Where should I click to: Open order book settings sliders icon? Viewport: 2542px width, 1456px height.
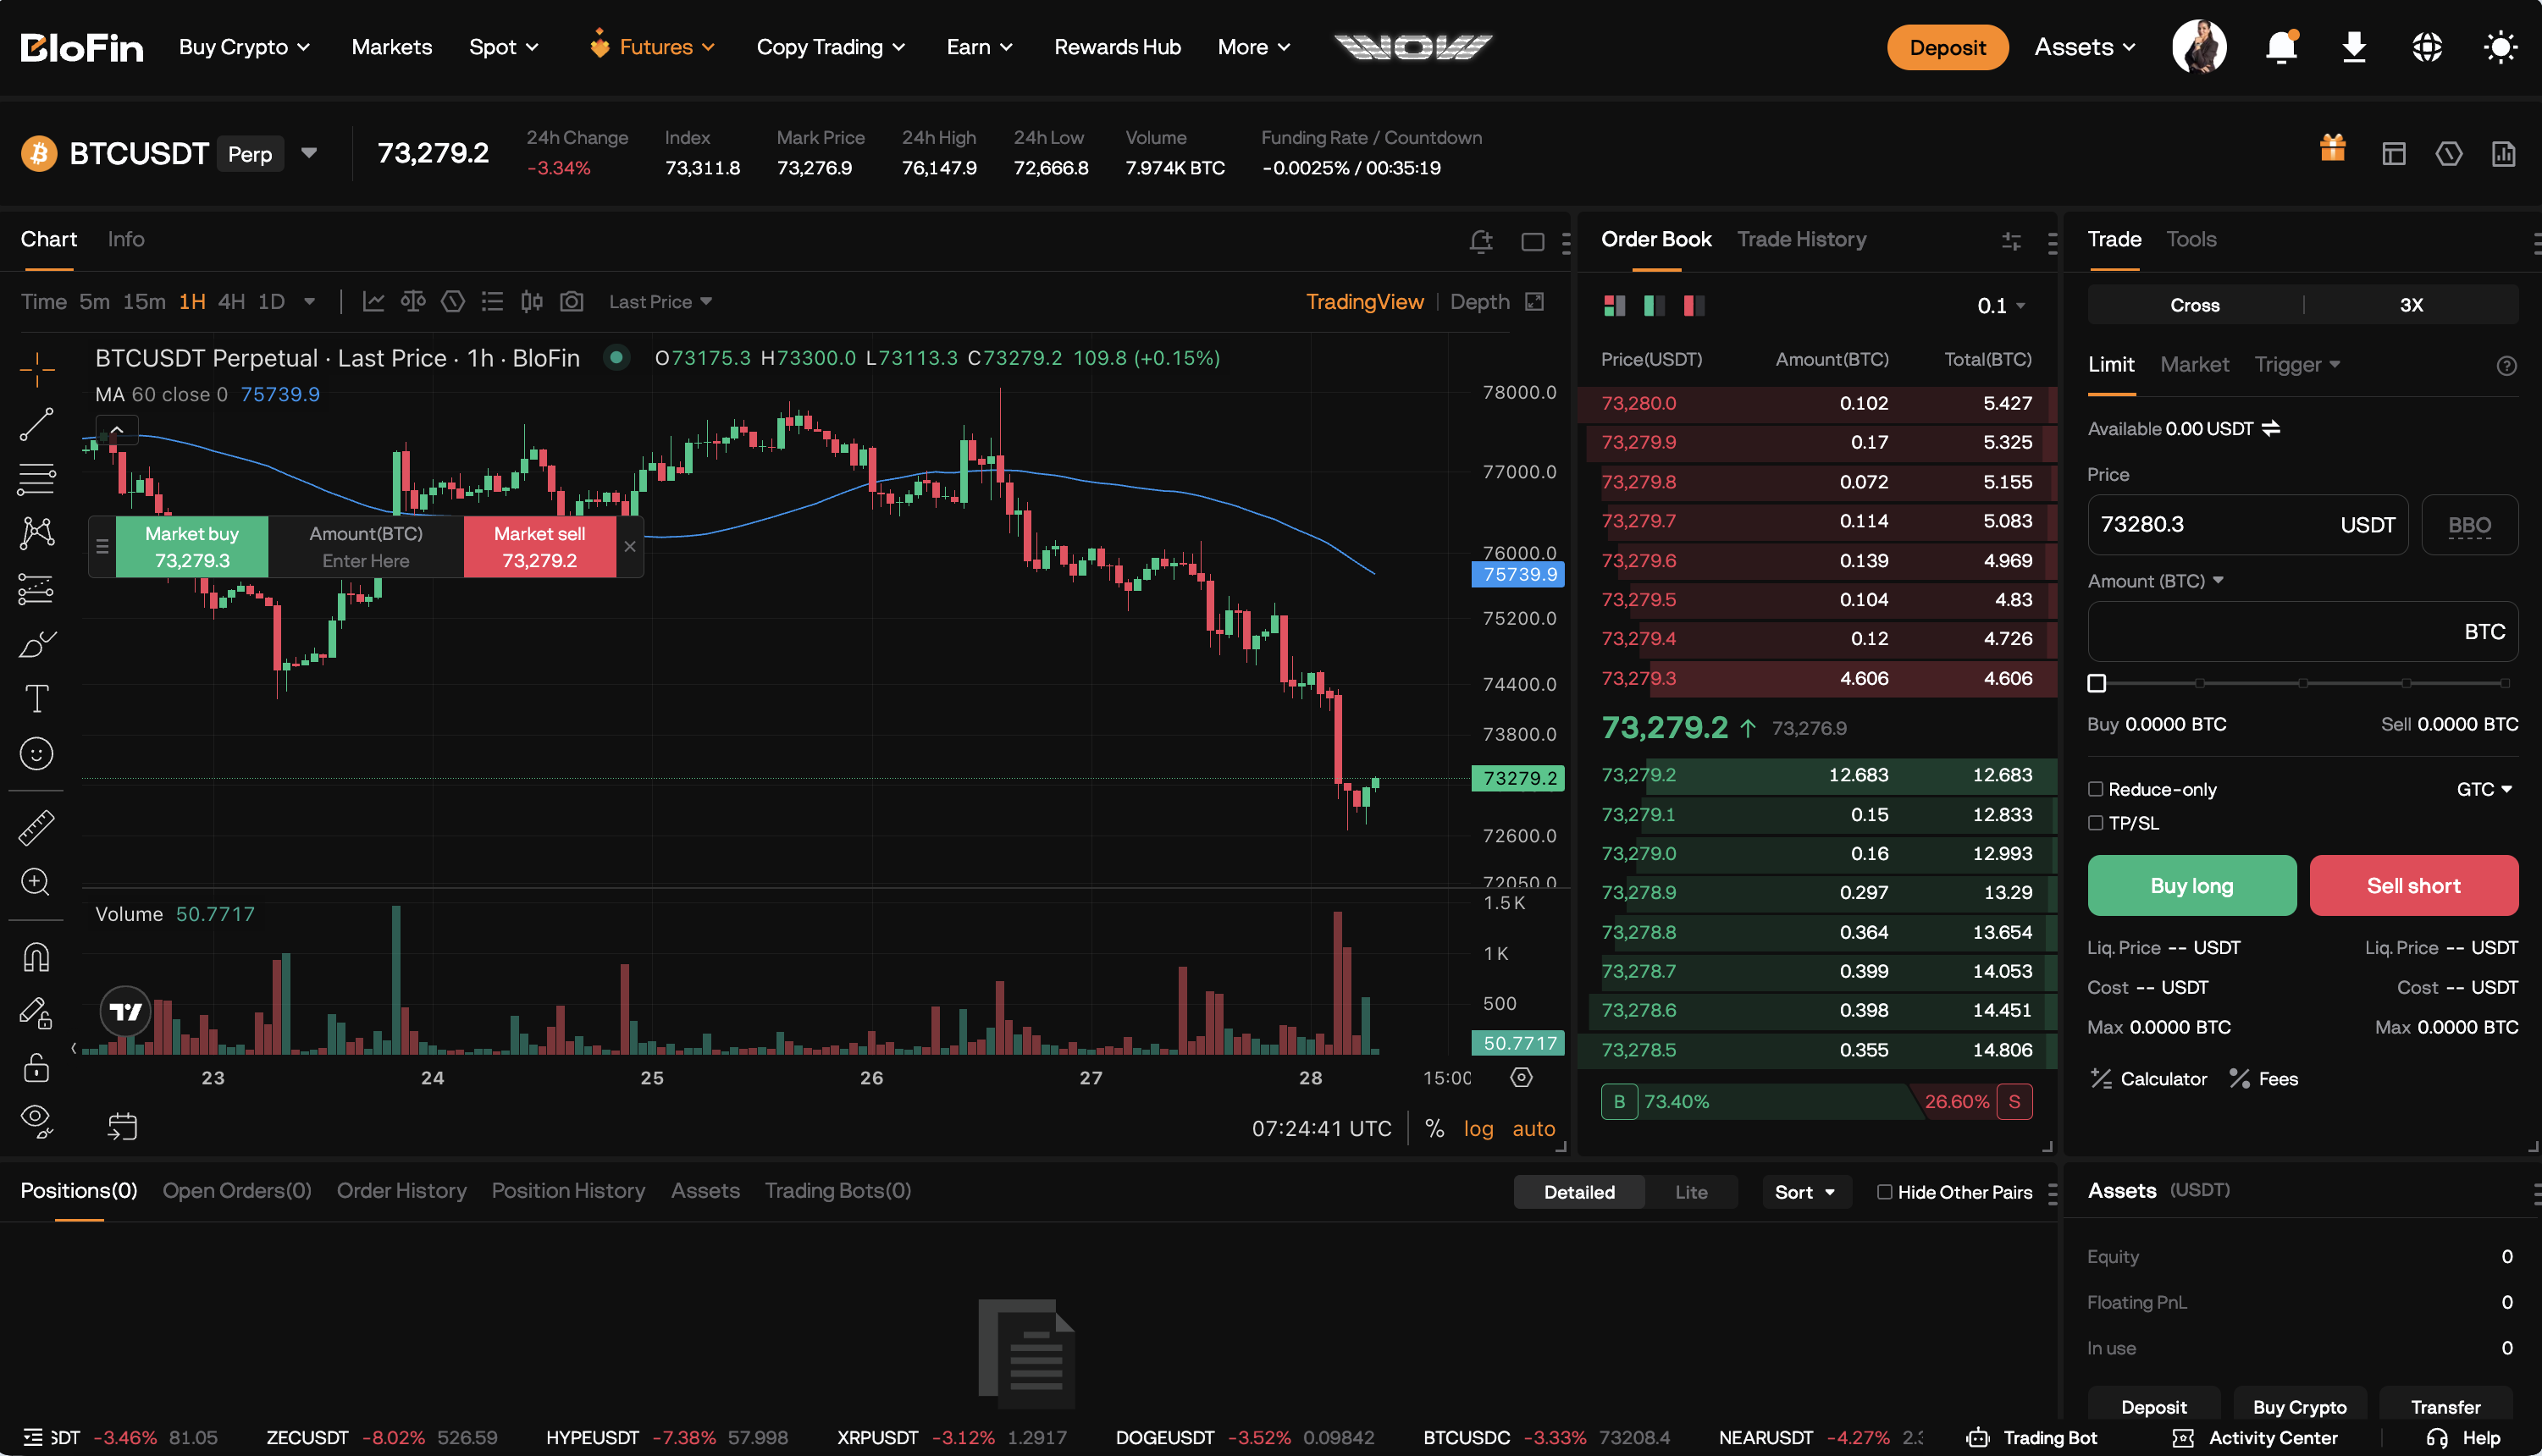(2011, 241)
